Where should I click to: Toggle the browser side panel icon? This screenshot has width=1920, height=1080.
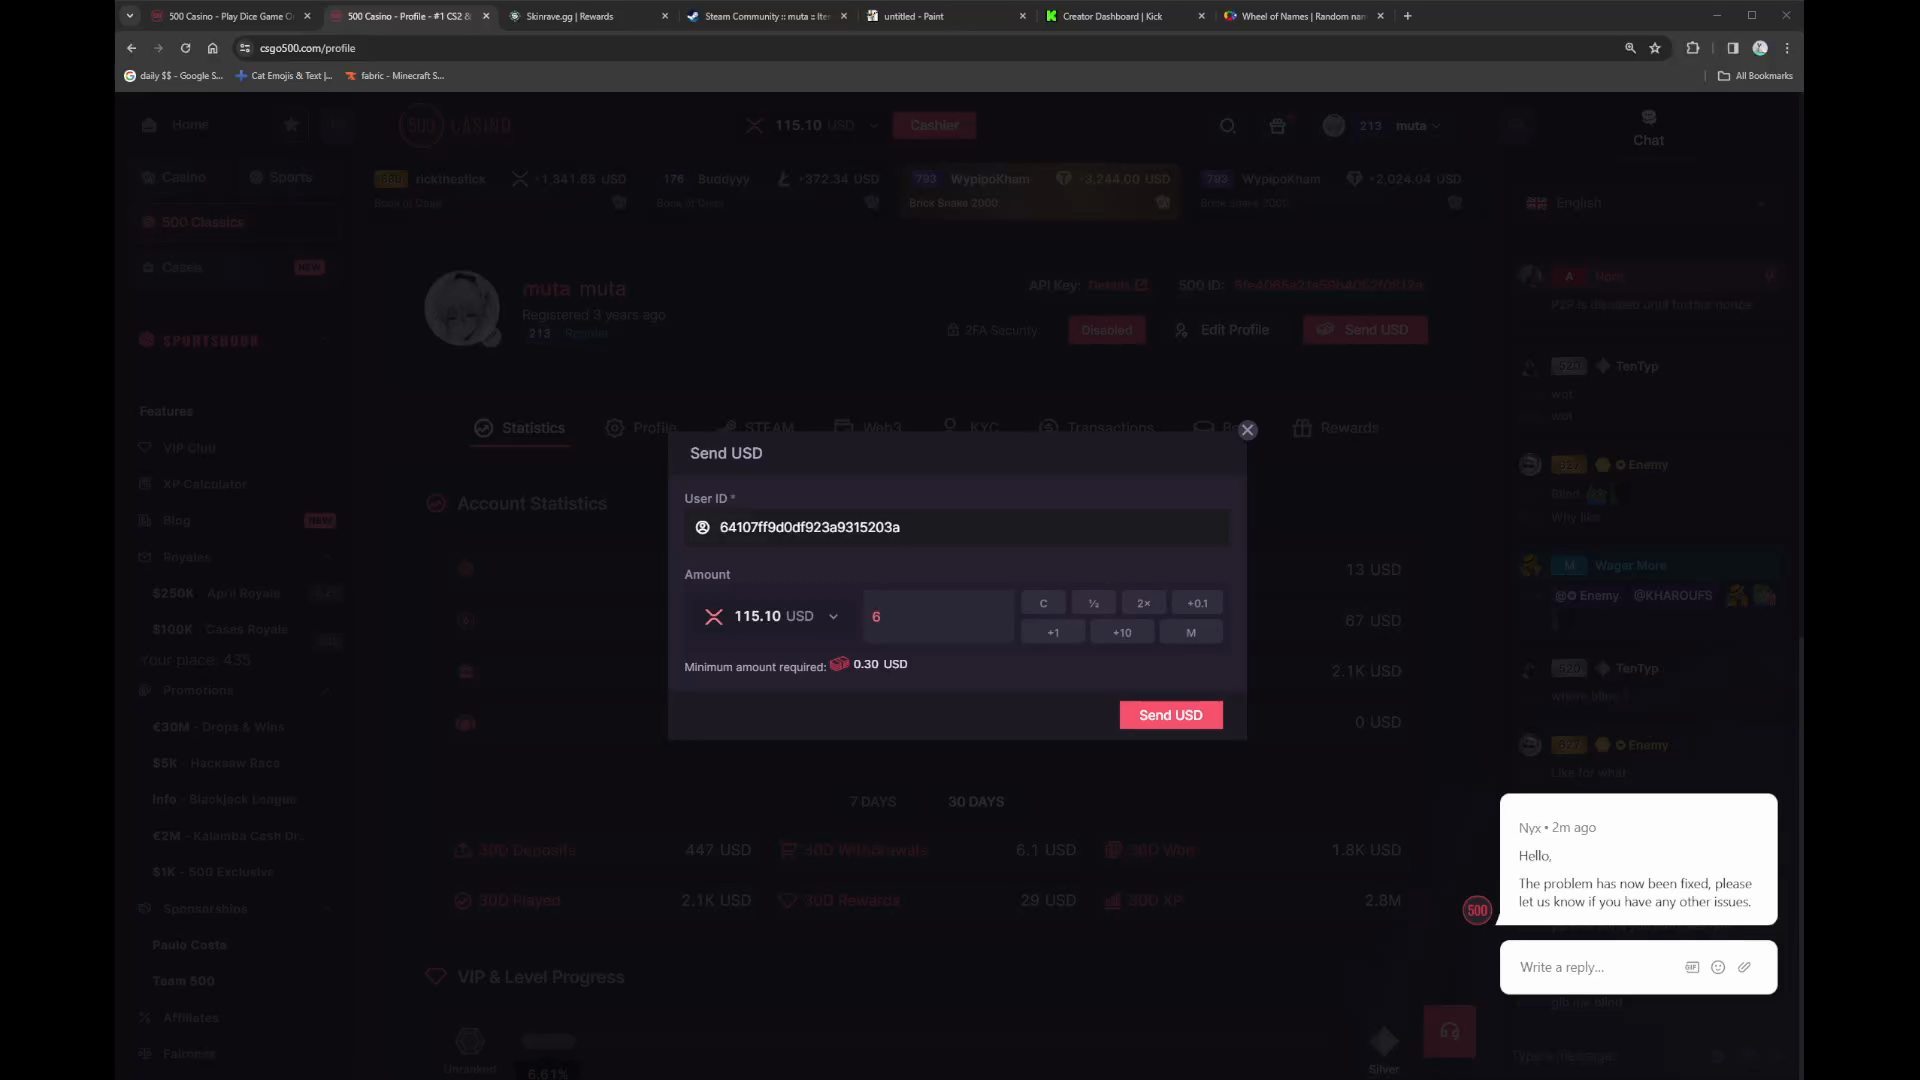1733,48
